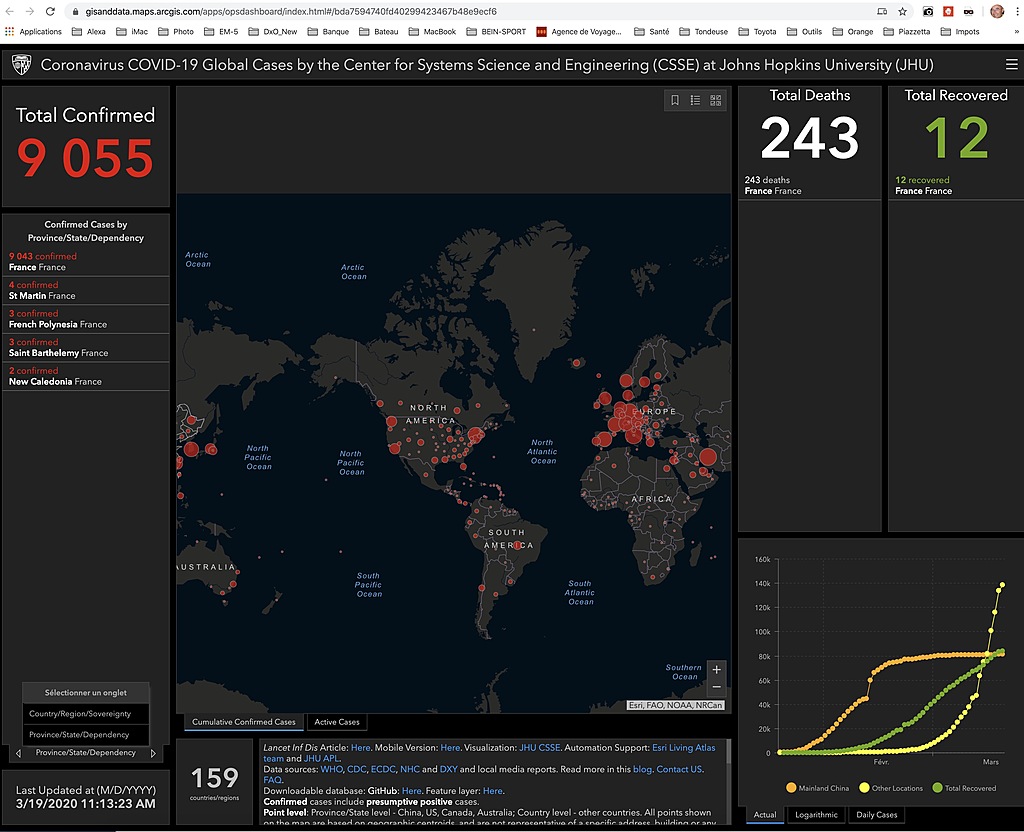Click the camera extension icon
The image size is (1024, 832).
click(x=928, y=11)
